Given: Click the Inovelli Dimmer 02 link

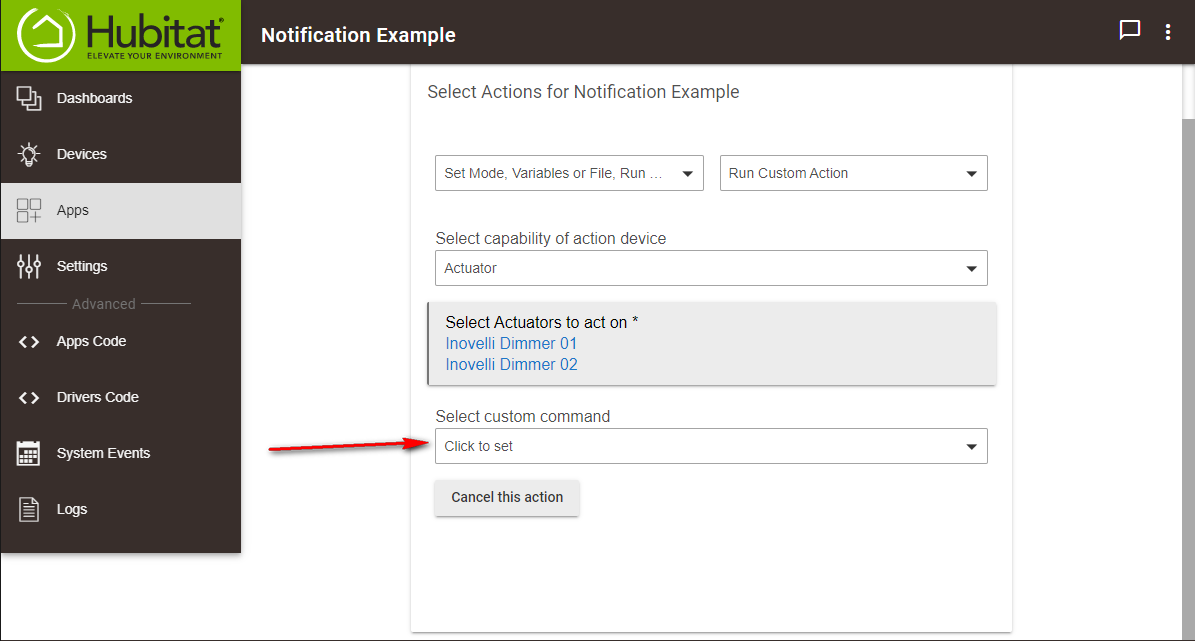Looking at the screenshot, I should pos(511,365).
